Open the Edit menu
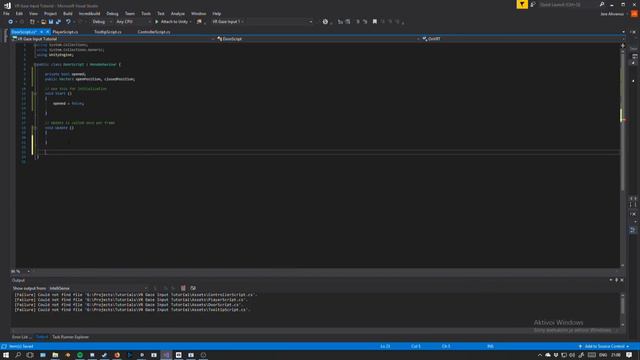Screen dimensions: 640x360 click(19, 13)
